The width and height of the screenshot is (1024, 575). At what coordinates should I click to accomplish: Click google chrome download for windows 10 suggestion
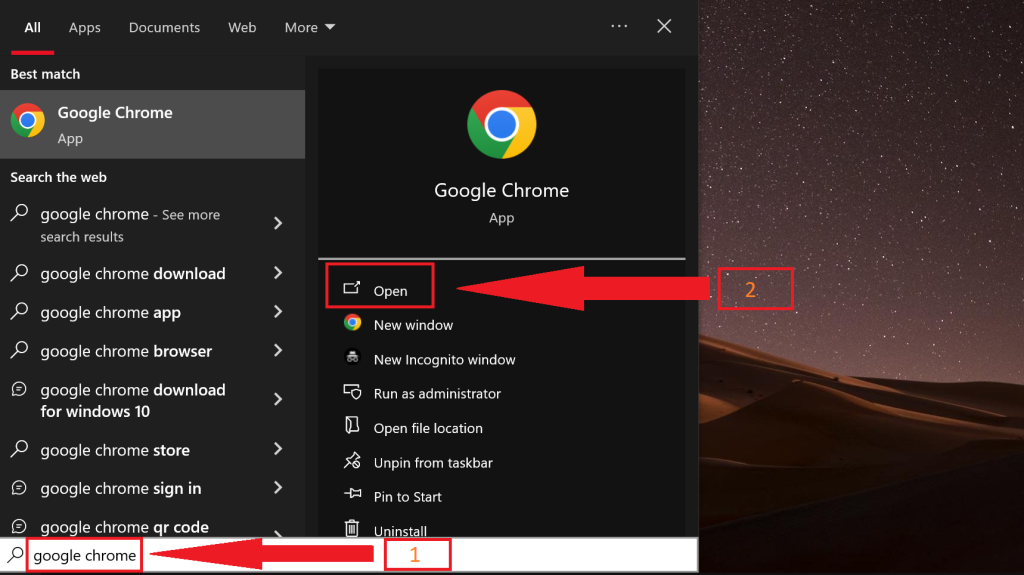pos(133,400)
